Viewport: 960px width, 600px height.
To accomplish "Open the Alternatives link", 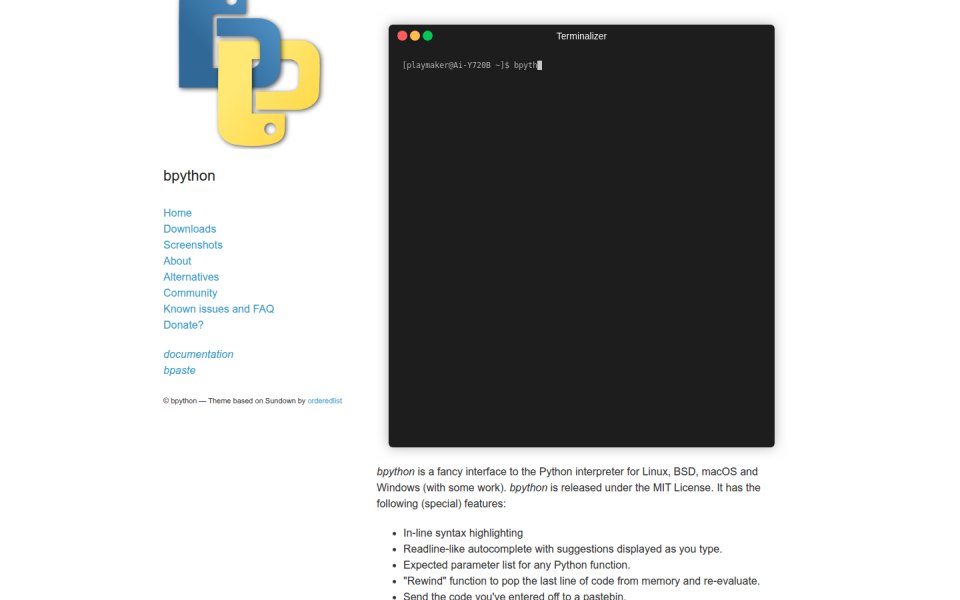I will click(x=190, y=277).
